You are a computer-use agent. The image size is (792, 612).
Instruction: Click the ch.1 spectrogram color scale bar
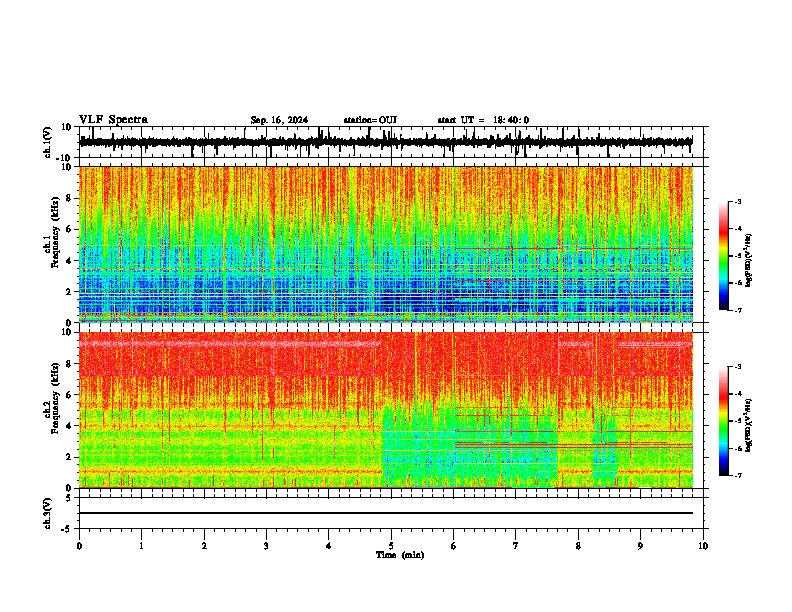tap(724, 256)
